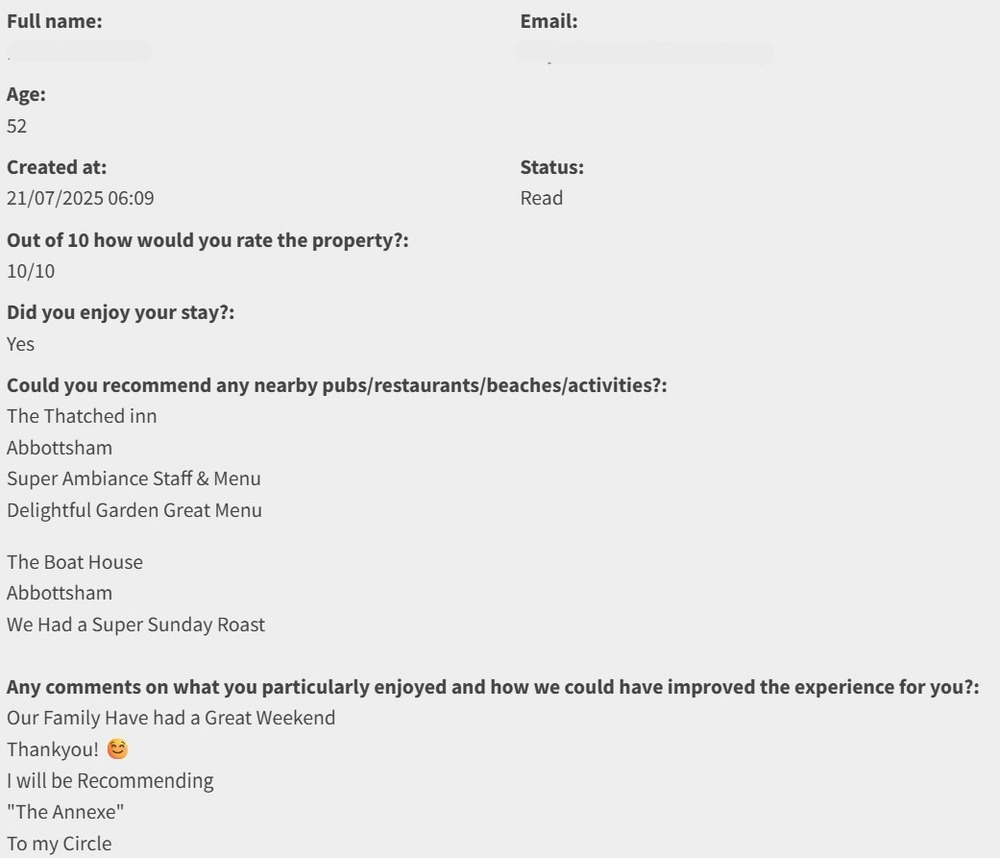Viewport: 1000px width, 858px height.
Task: Click the quoted "The Annexe" text
Action: click(65, 812)
